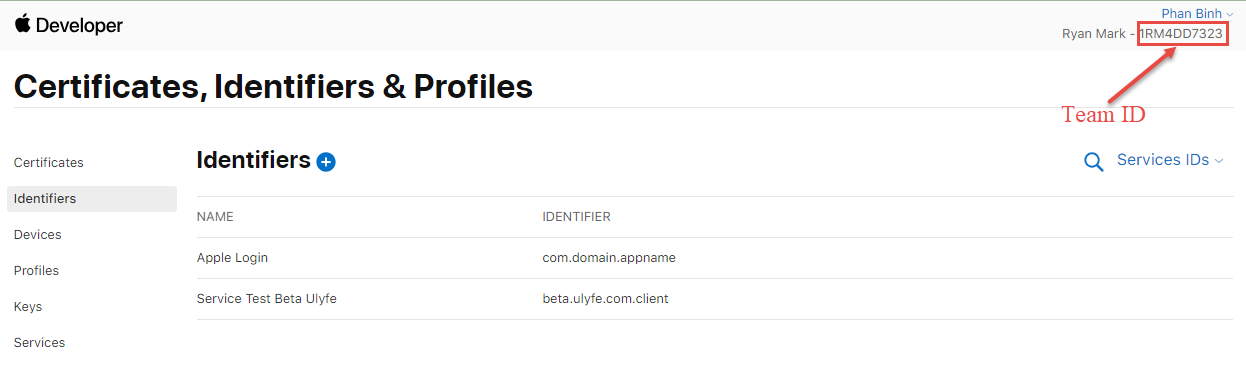The height and width of the screenshot is (370, 1246).
Task: Open the Apple Login identifier
Action: click(232, 258)
